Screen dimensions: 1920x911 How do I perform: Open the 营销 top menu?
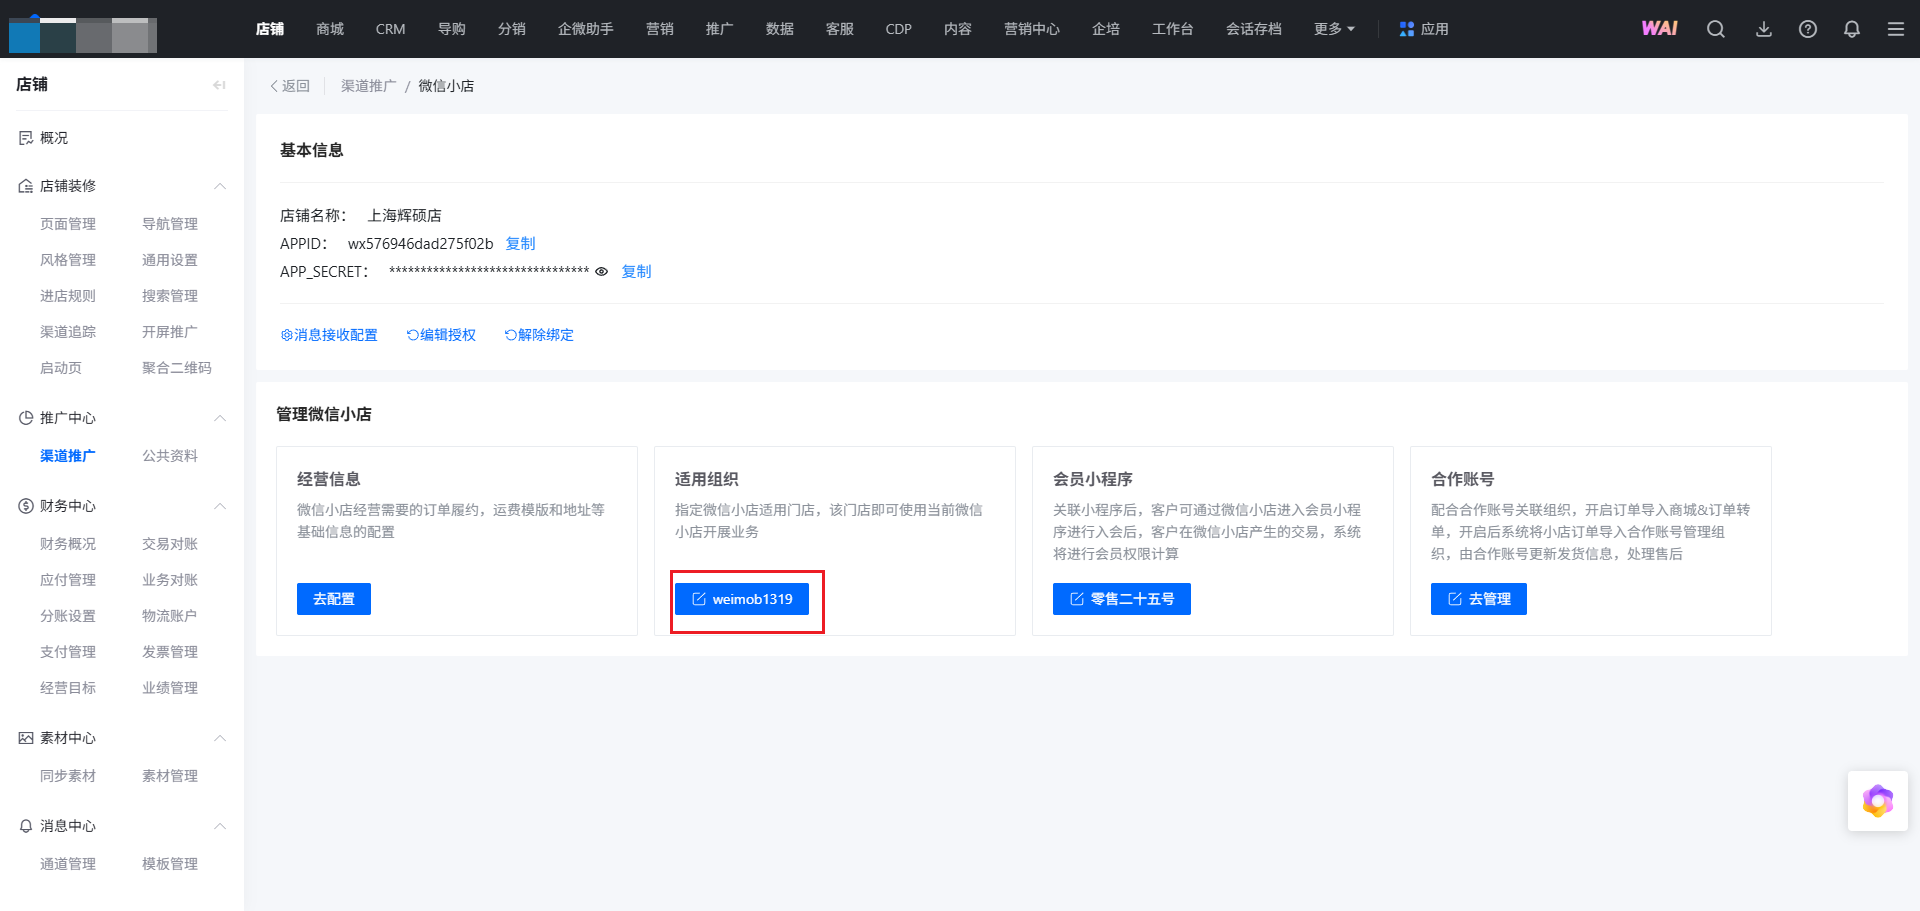(x=660, y=29)
